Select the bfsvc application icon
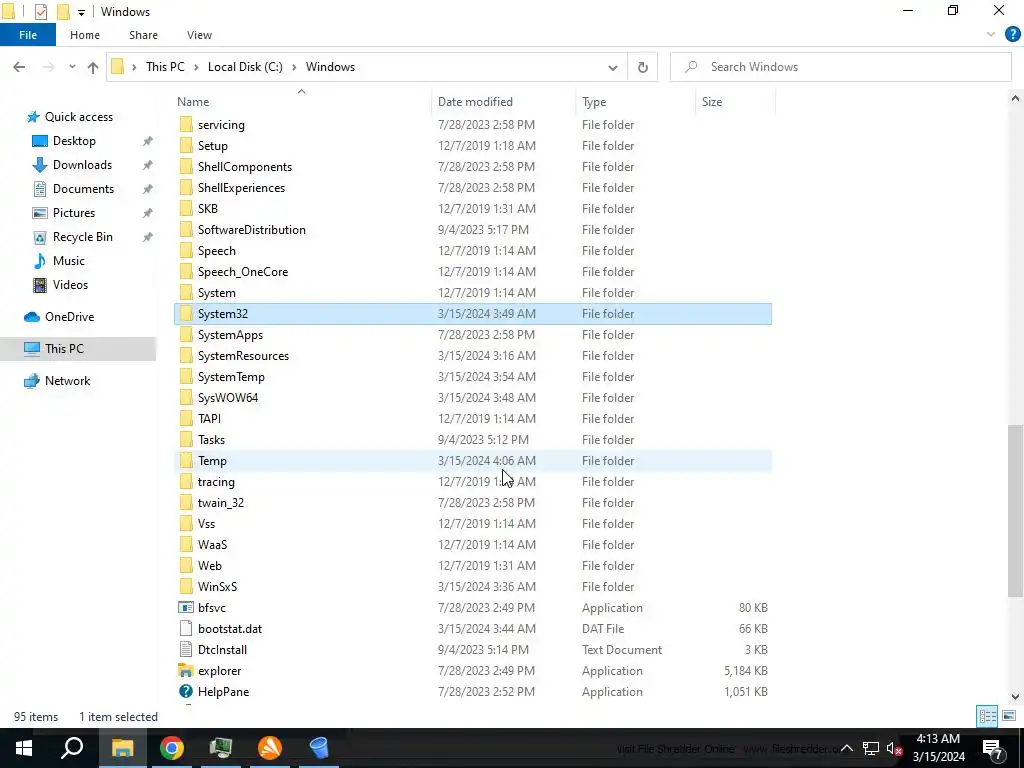Image resolution: width=1024 pixels, height=768 pixels. 186,608
